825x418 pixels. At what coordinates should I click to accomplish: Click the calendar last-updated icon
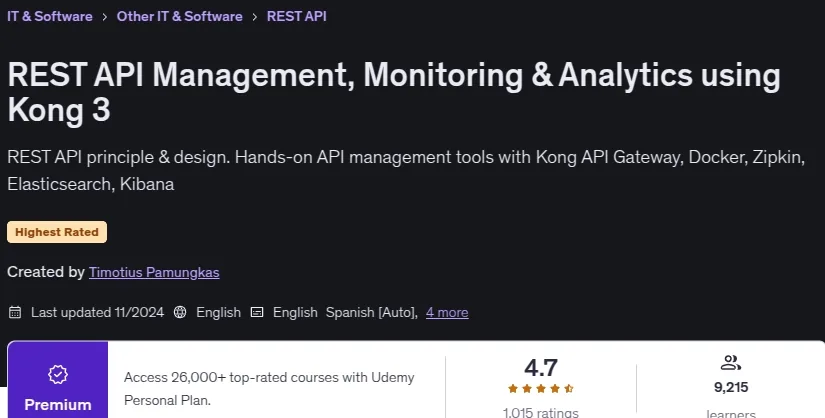[15, 313]
